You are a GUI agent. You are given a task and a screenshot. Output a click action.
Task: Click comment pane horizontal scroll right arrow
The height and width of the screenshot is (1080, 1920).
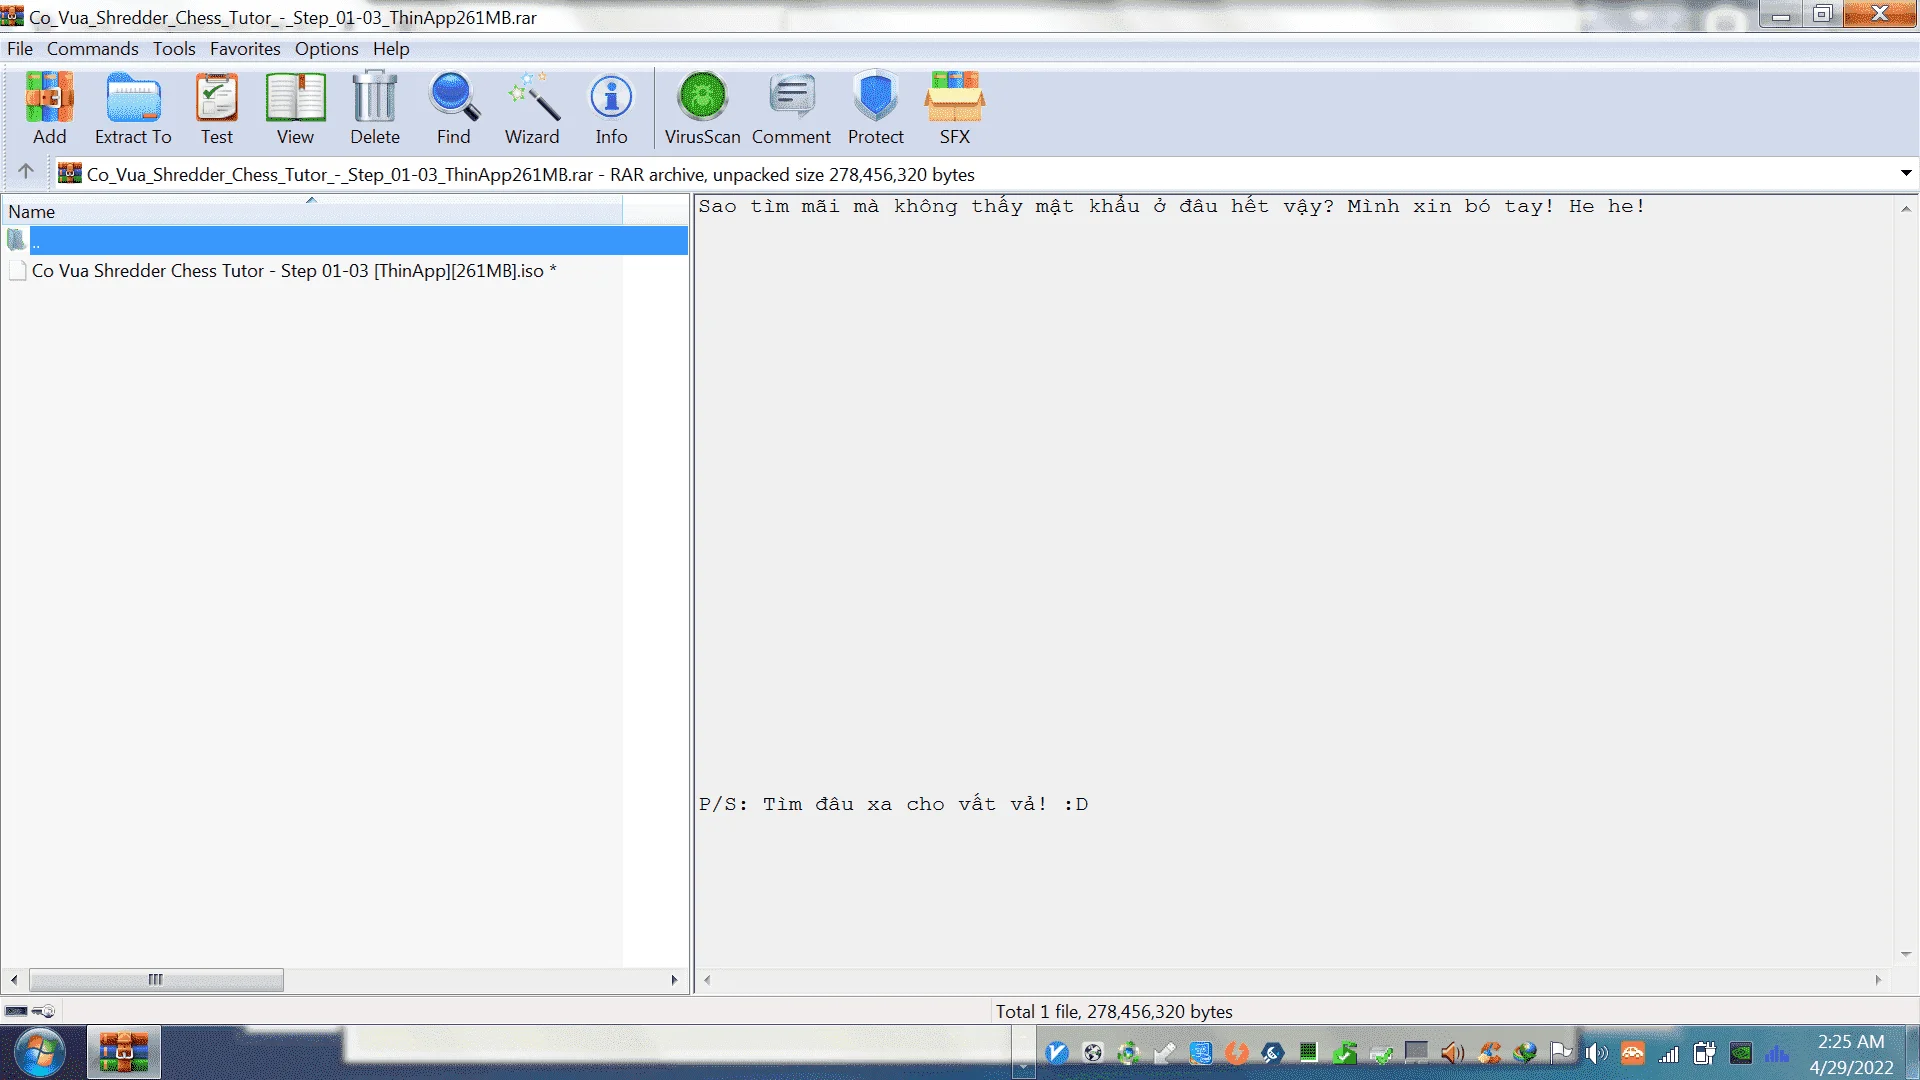tap(1878, 979)
